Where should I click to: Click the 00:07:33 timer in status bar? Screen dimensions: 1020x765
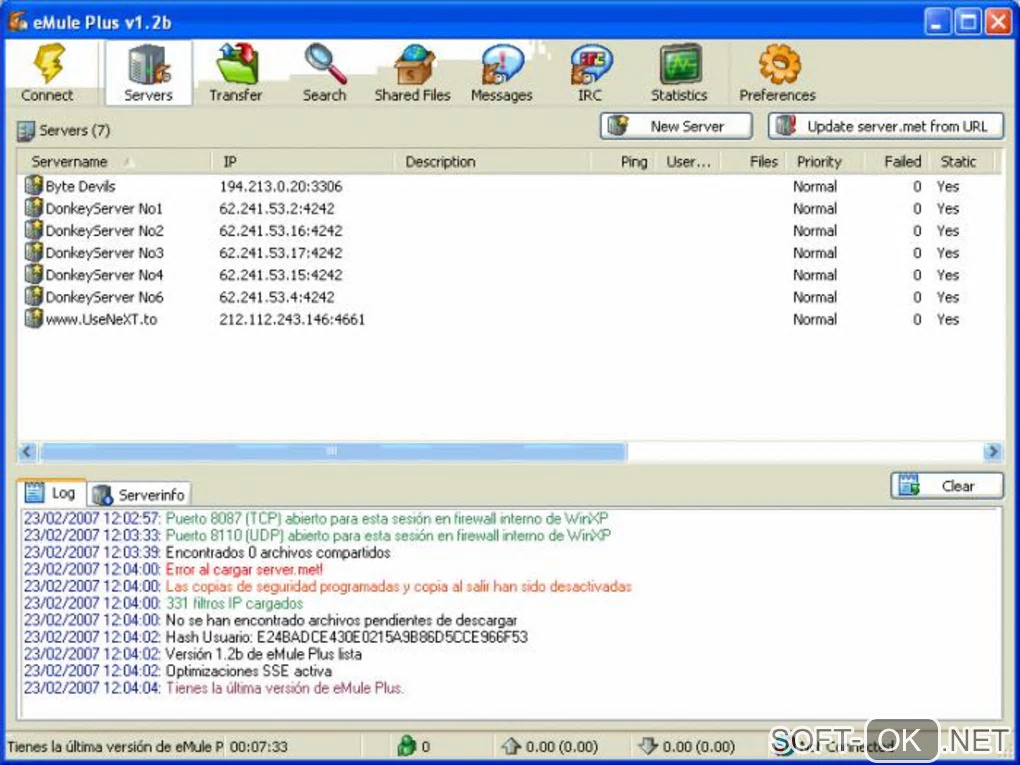258,746
